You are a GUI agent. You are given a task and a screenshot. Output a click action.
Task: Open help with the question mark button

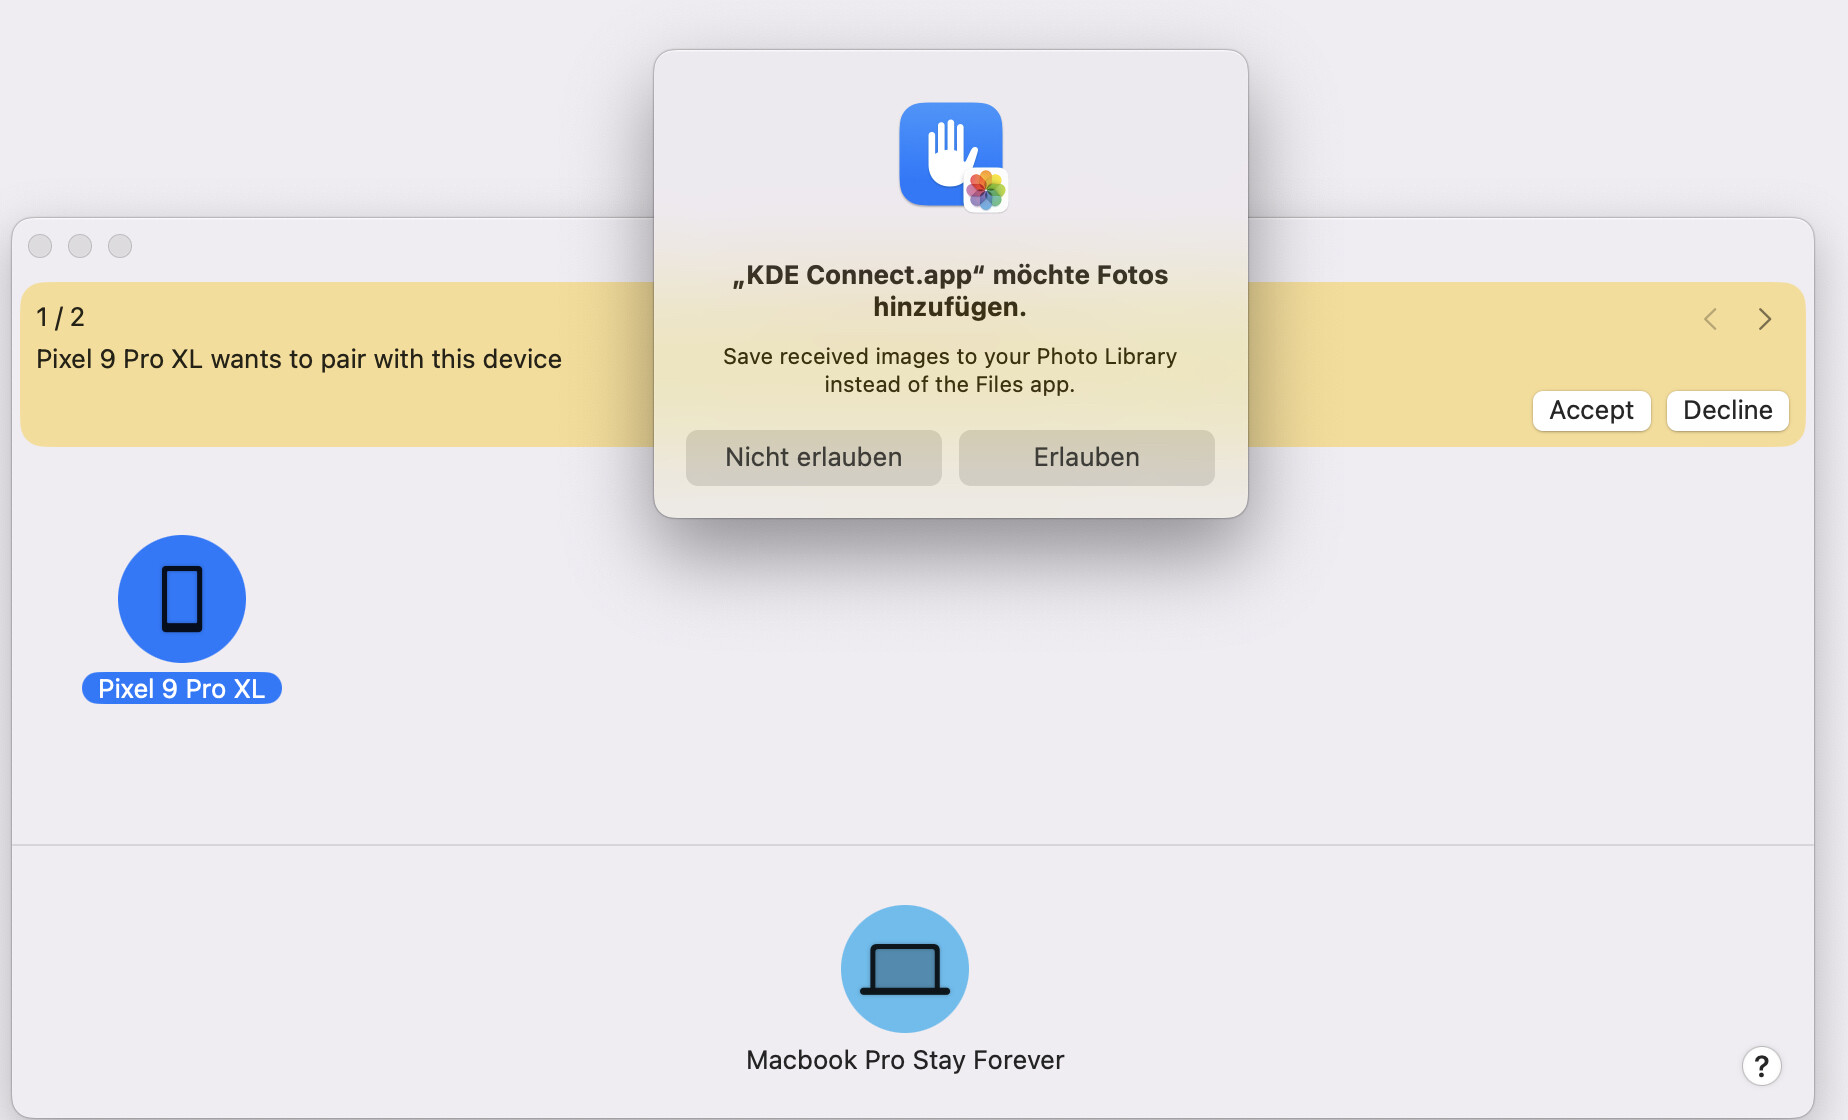(1761, 1066)
